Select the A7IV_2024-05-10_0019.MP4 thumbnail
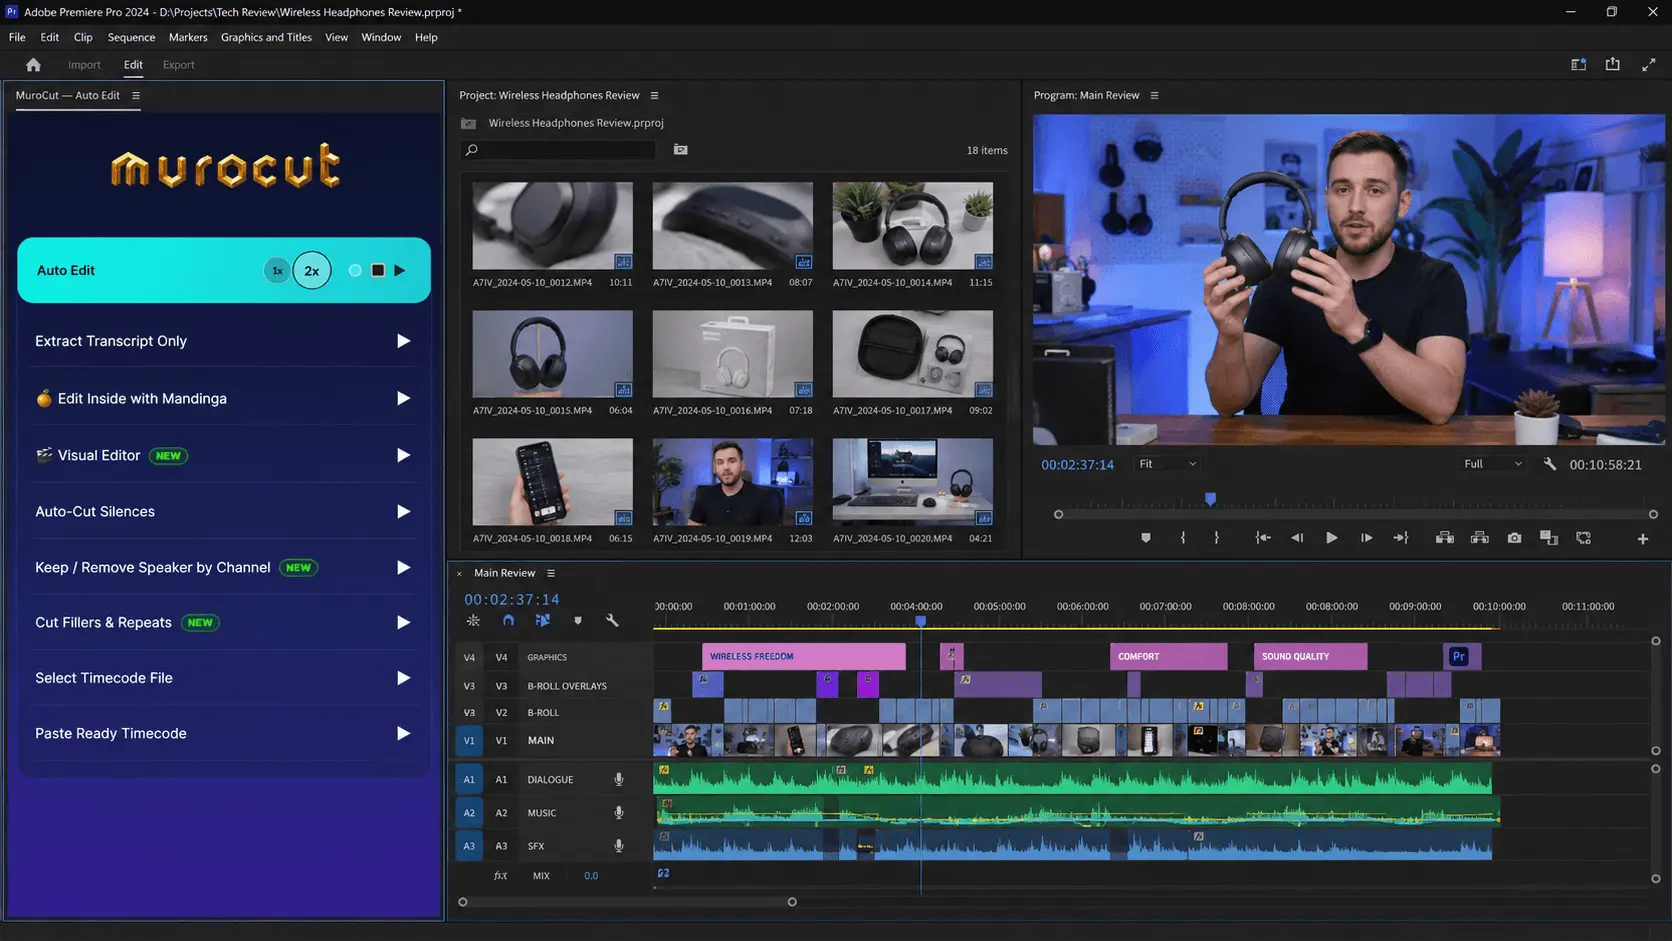 733,482
